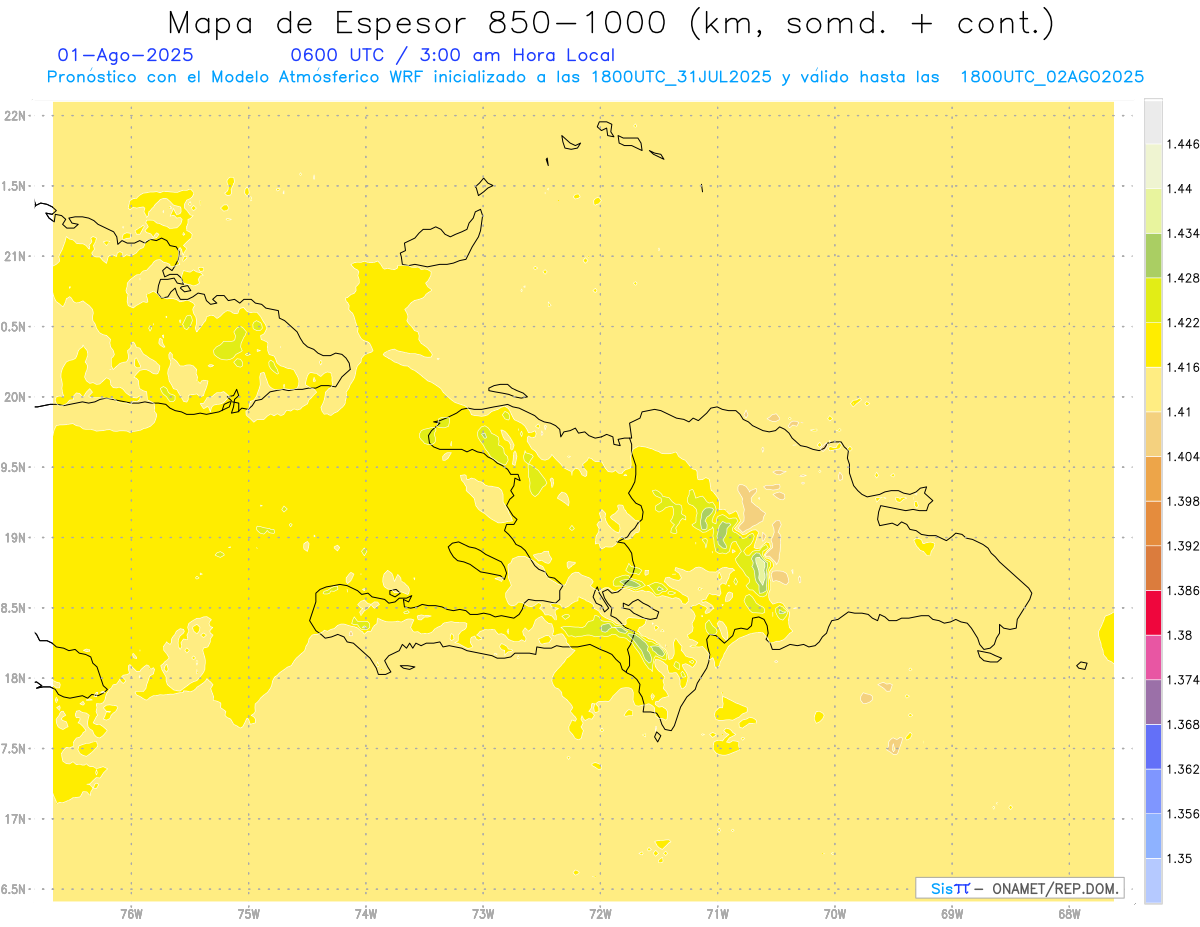Click the legend value '1.44'
Viewport: 1200px width, 927px height.
pyautogui.click(x=1179, y=188)
